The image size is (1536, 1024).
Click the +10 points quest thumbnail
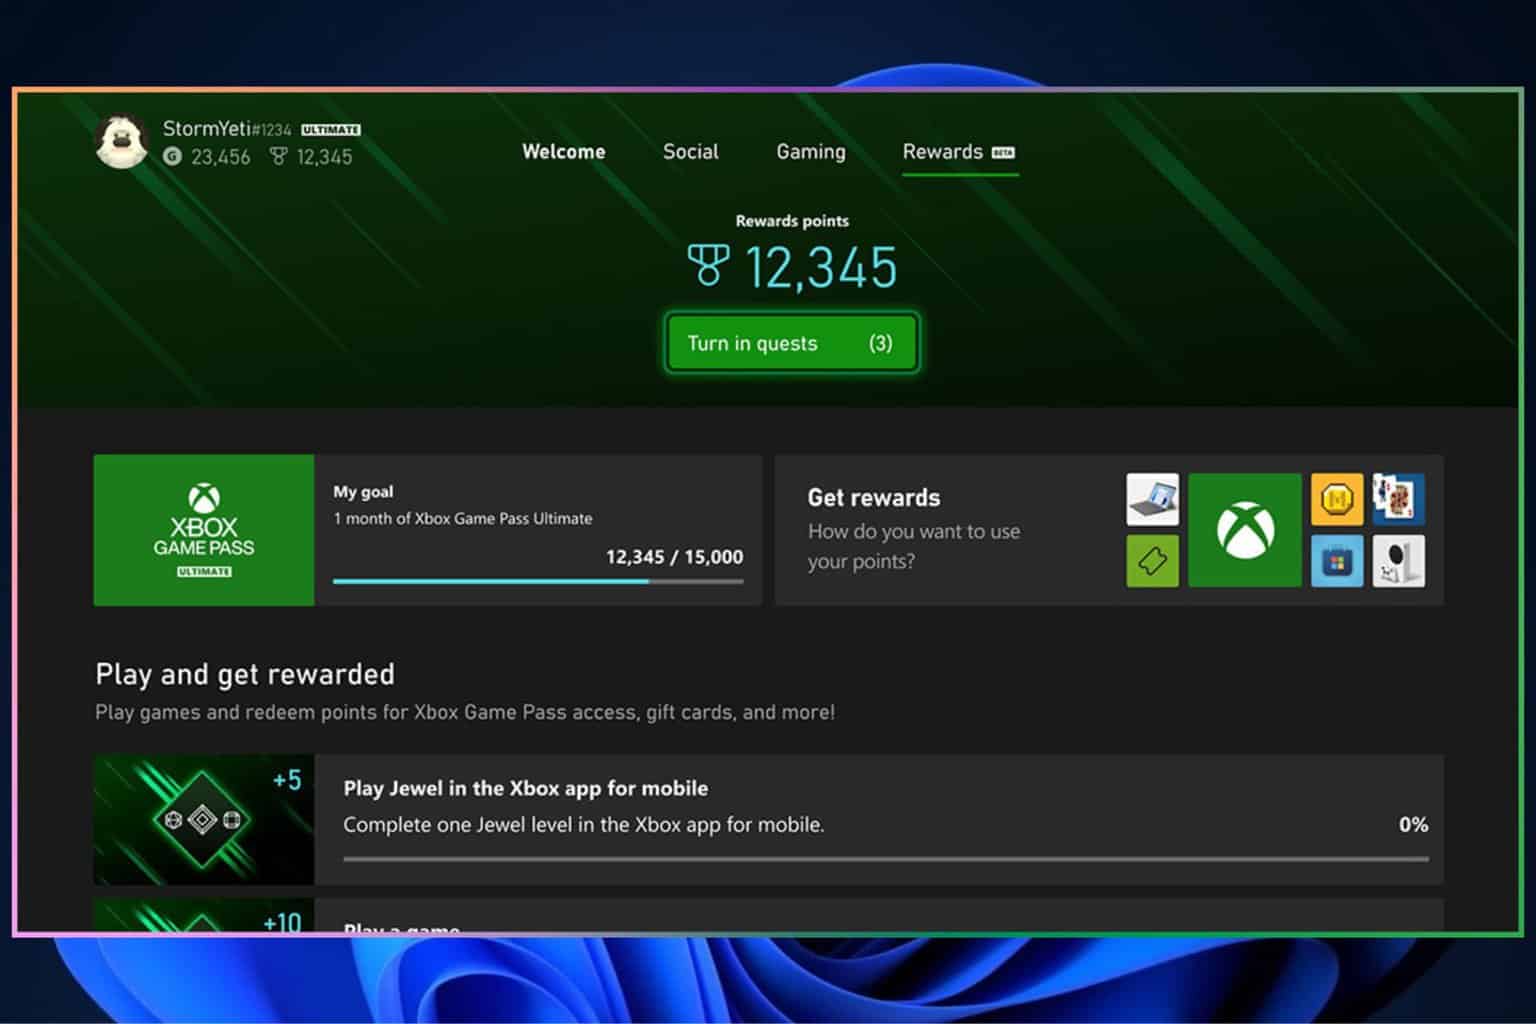coord(204,916)
